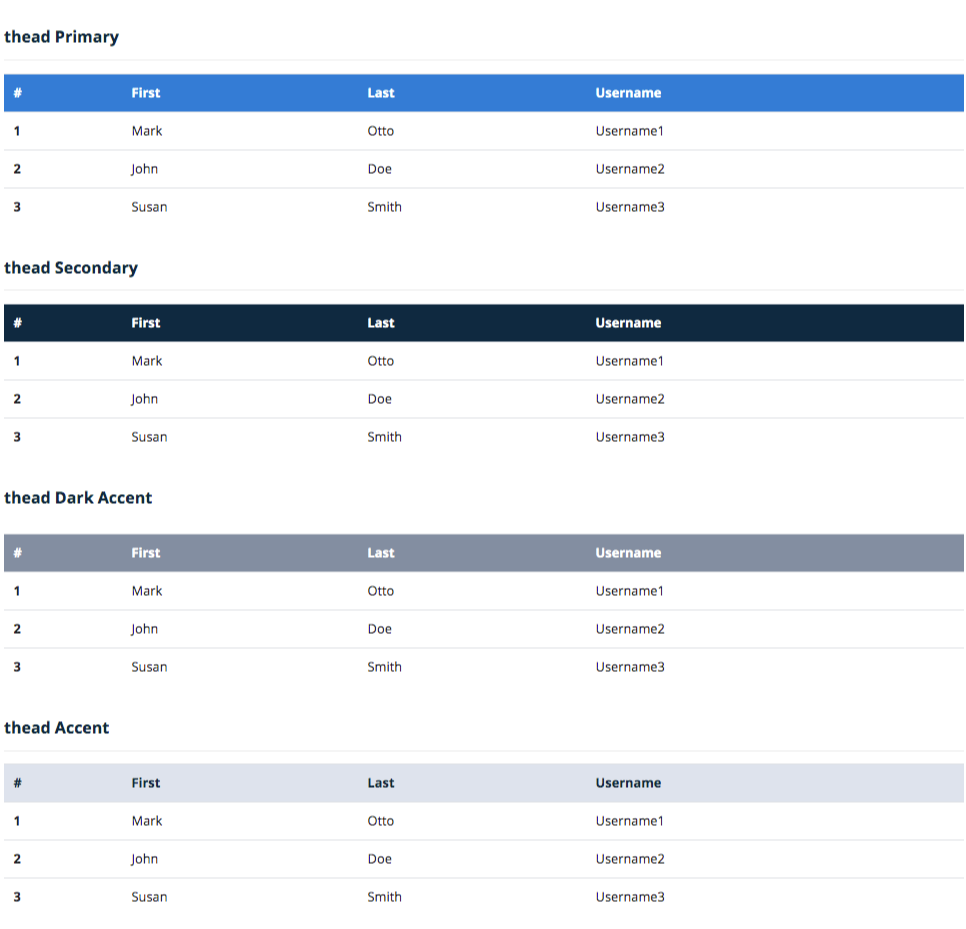Select 'Username3' in the Accent table
Screen dimensions: 966x929
[x=630, y=897]
